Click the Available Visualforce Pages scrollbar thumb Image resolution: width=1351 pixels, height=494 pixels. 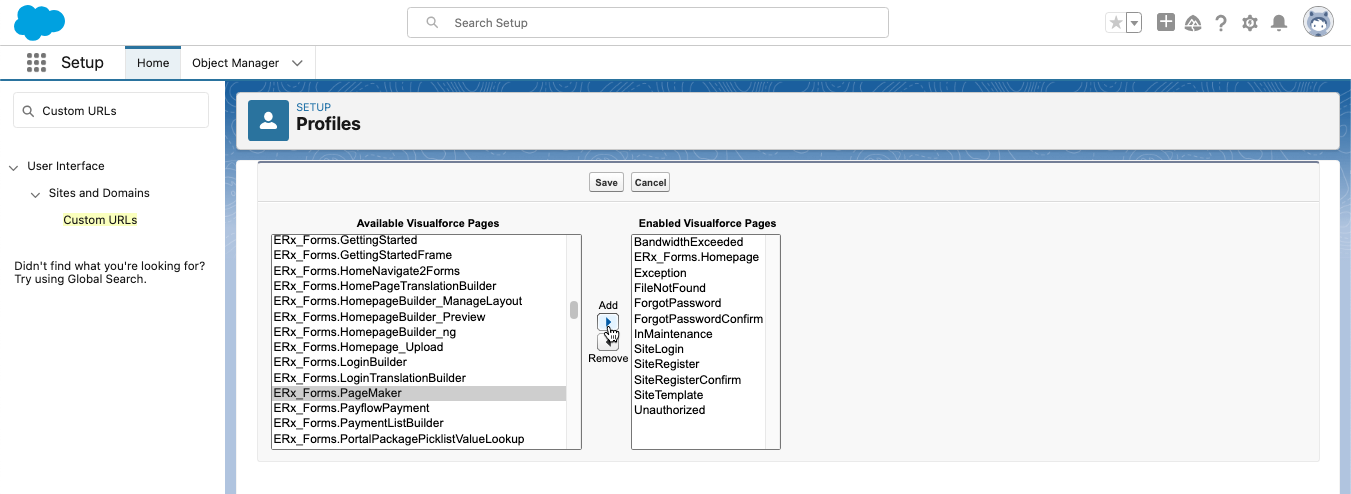coord(574,310)
